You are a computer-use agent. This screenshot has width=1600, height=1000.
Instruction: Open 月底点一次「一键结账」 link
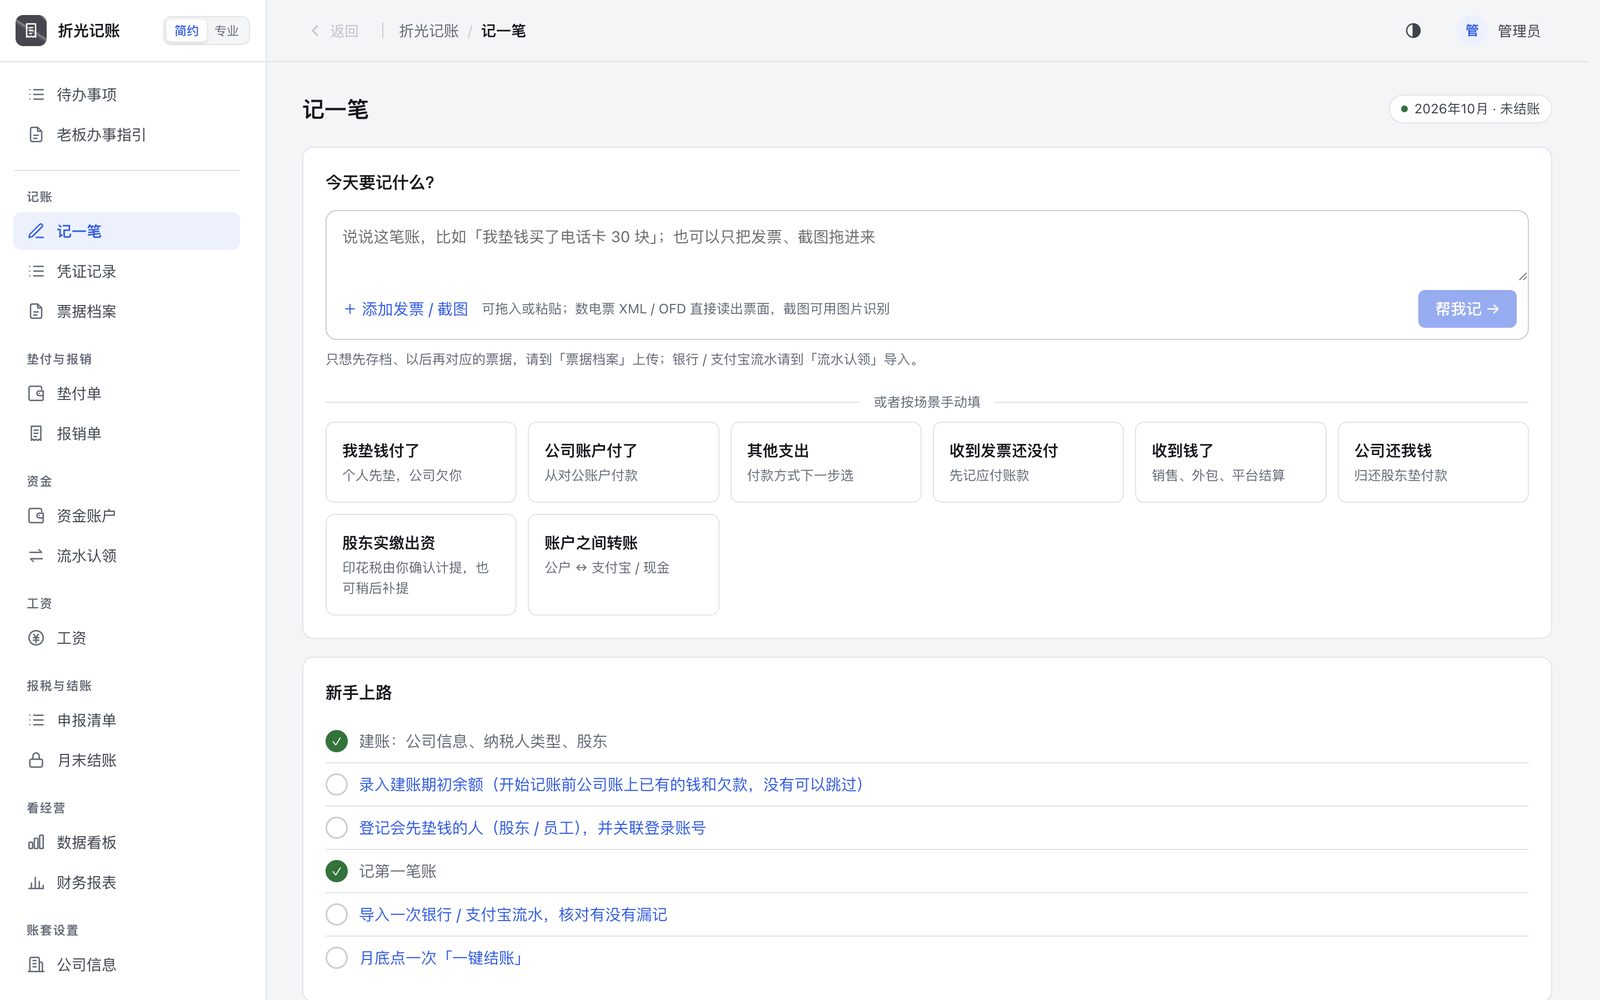click(441, 957)
